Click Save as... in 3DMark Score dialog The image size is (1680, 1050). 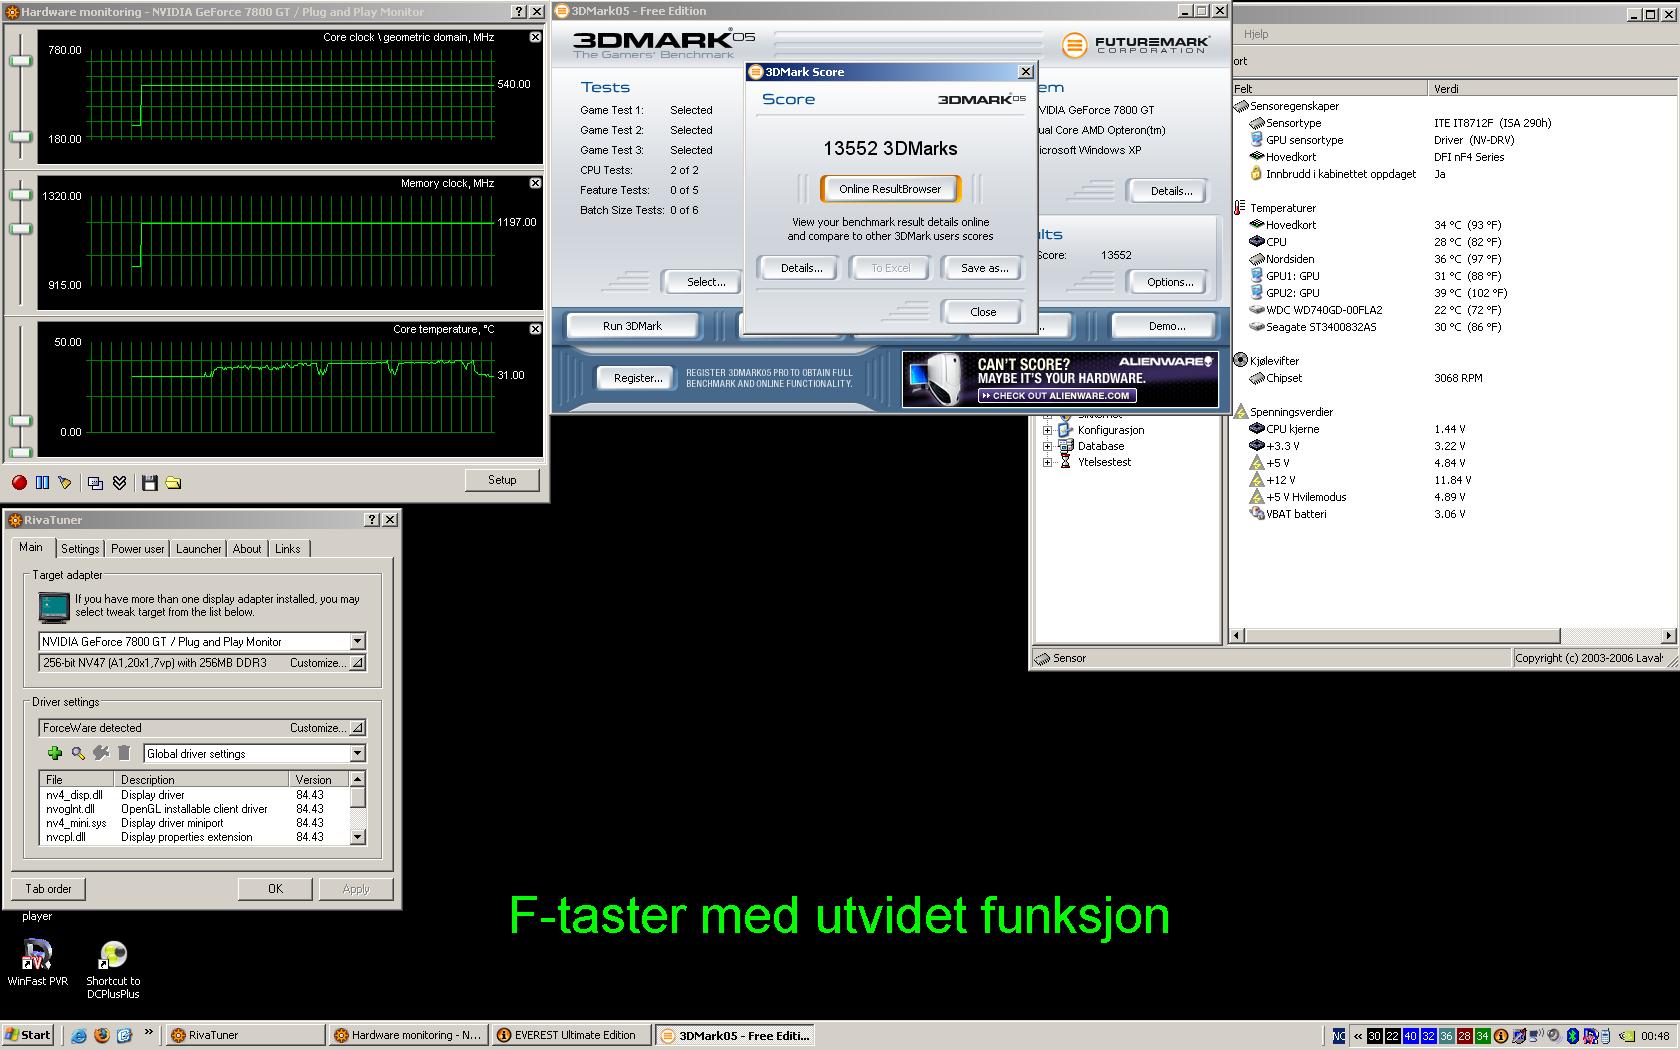[985, 268]
